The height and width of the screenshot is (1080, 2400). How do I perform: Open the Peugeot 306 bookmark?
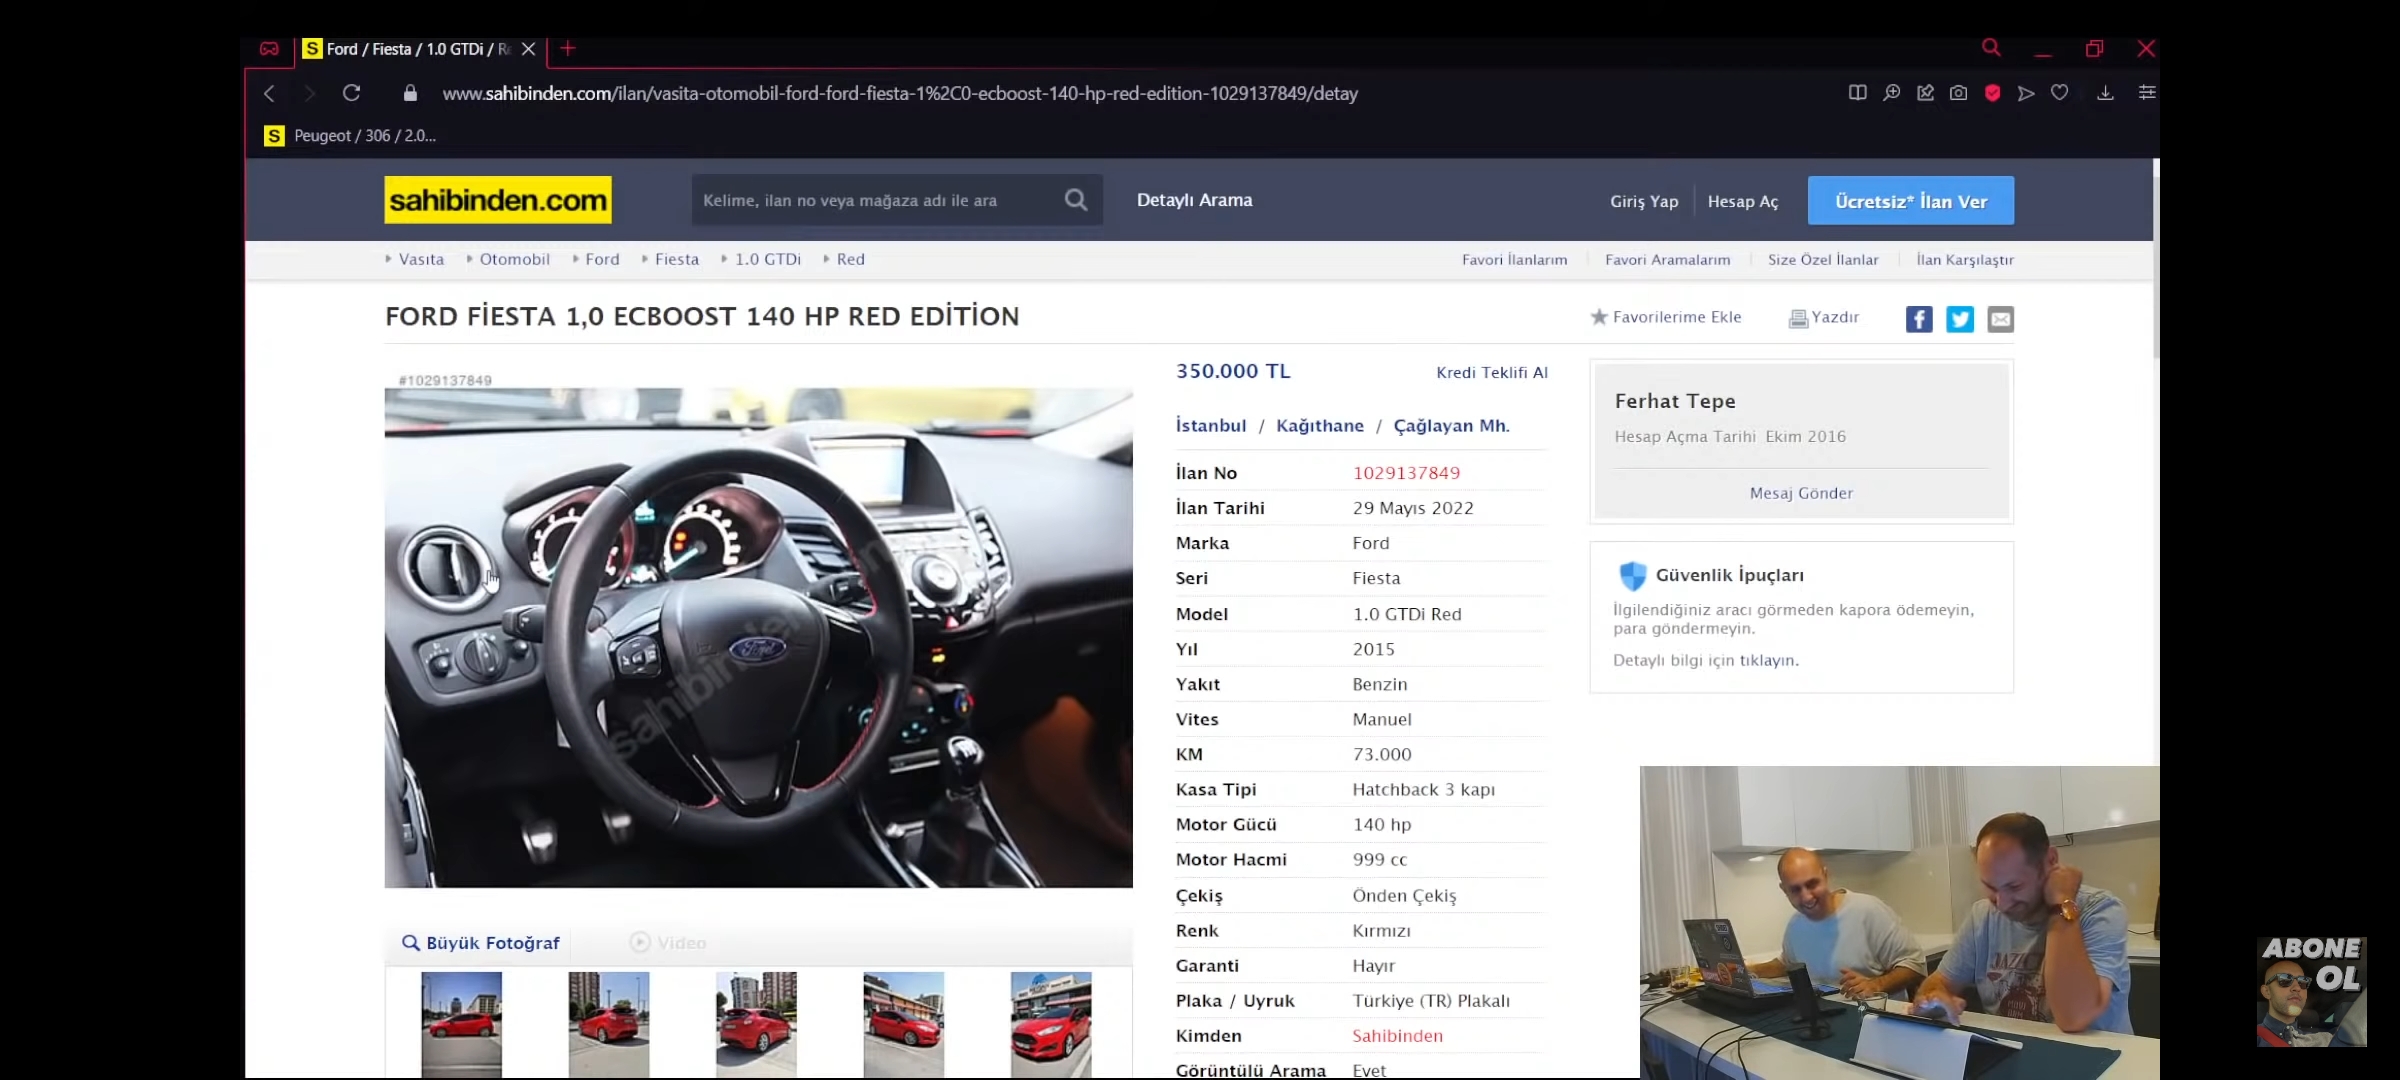click(350, 136)
